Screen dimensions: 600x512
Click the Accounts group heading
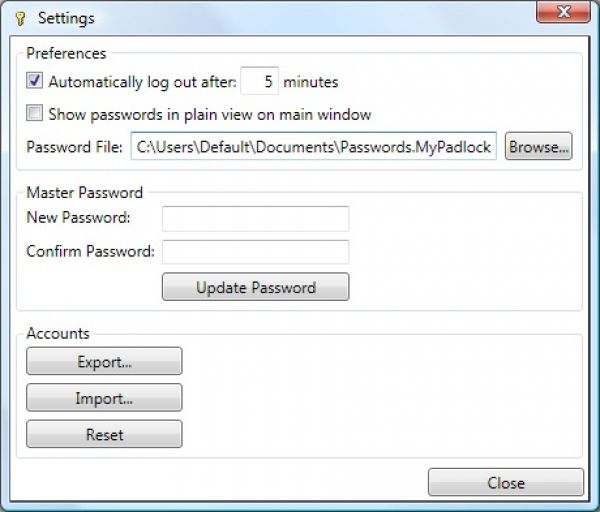[57, 333]
